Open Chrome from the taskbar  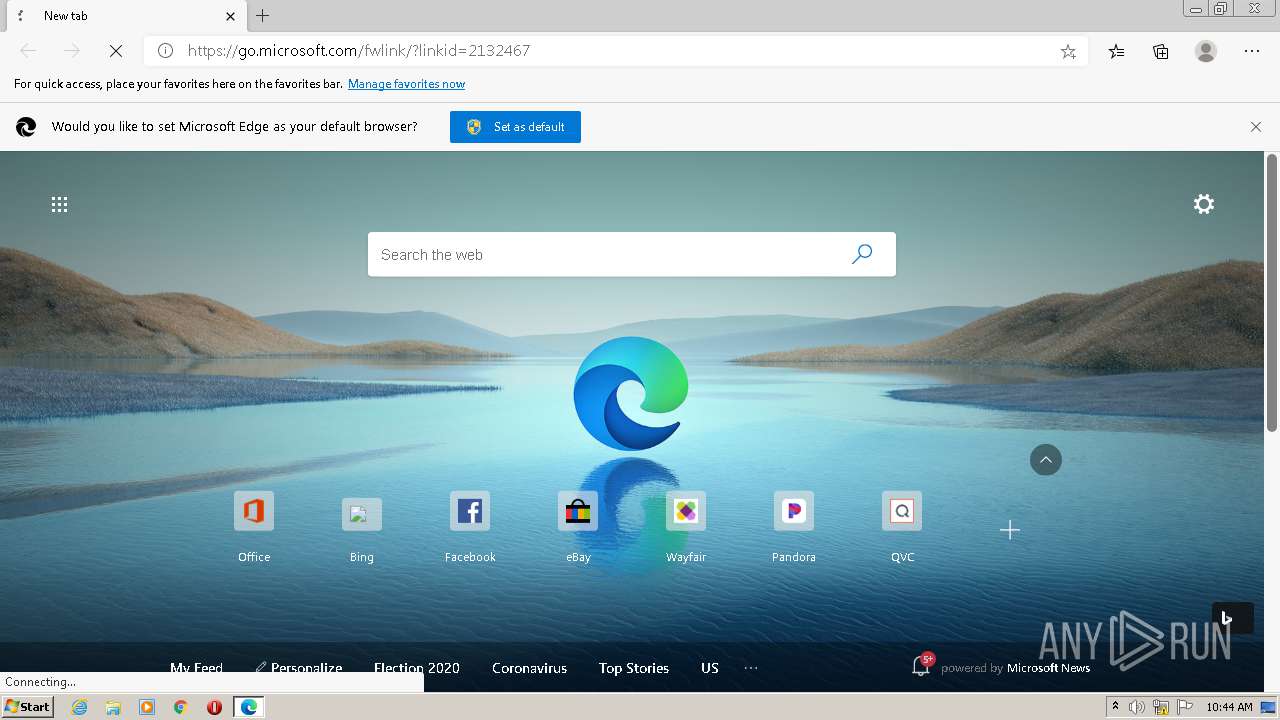(181, 707)
